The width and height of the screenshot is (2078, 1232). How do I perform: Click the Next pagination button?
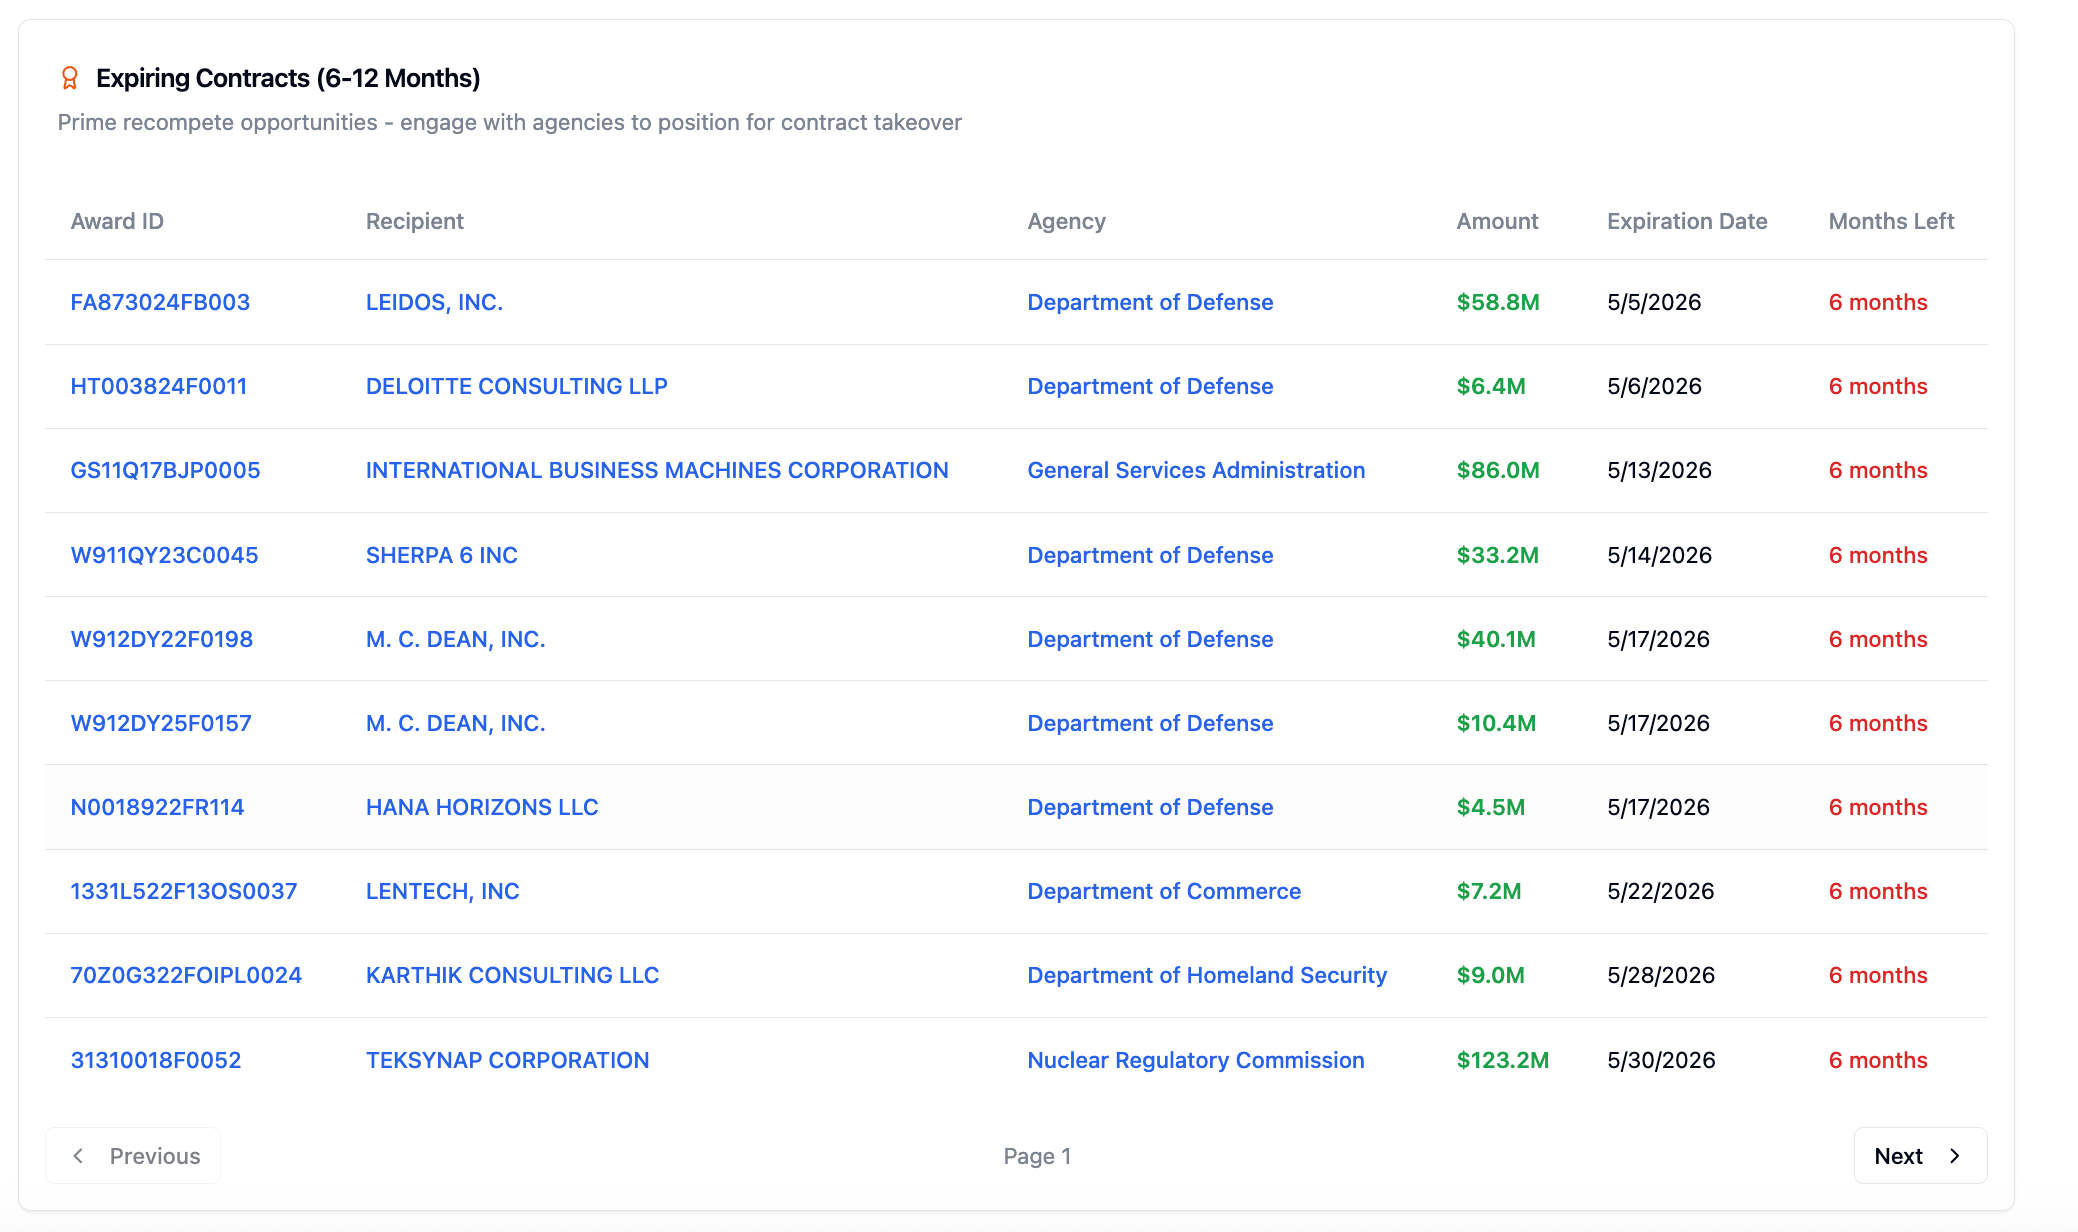(x=1919, y=1155)
